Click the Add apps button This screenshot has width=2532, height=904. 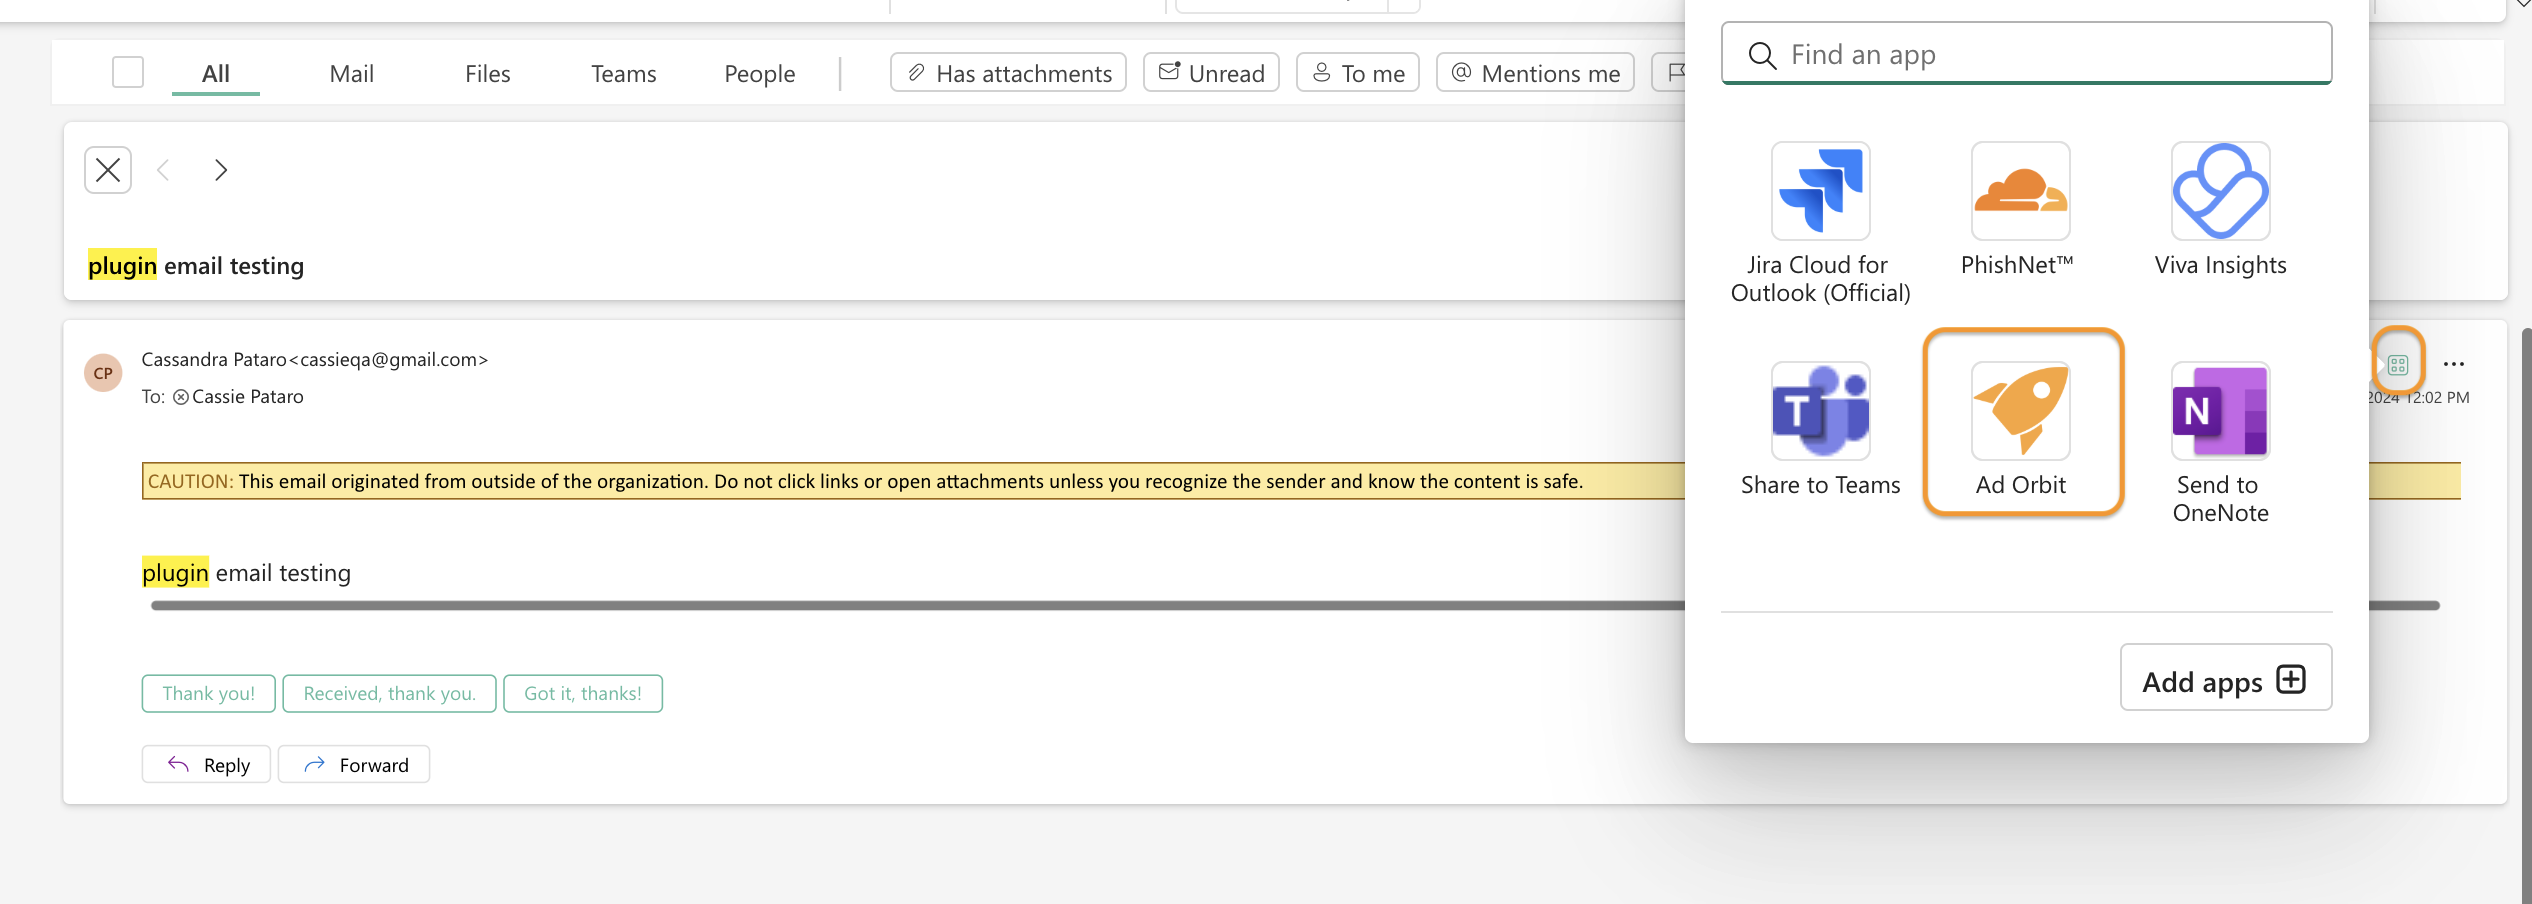click(2226, 678)
